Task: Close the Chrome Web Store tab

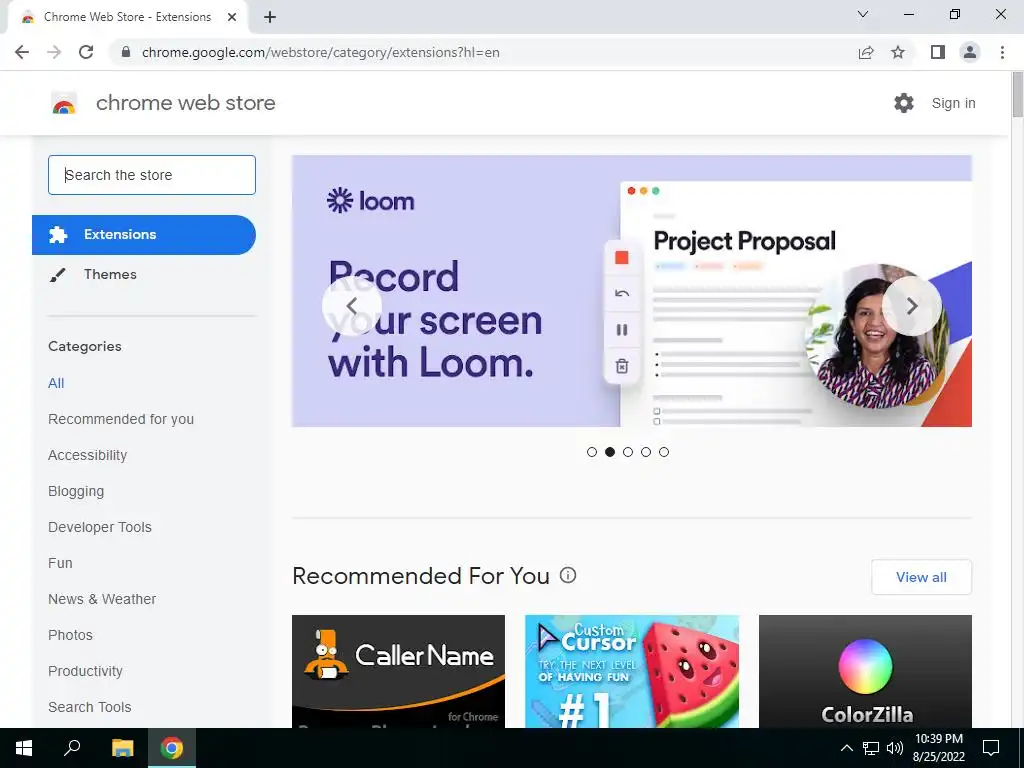Action: (232, 17)
